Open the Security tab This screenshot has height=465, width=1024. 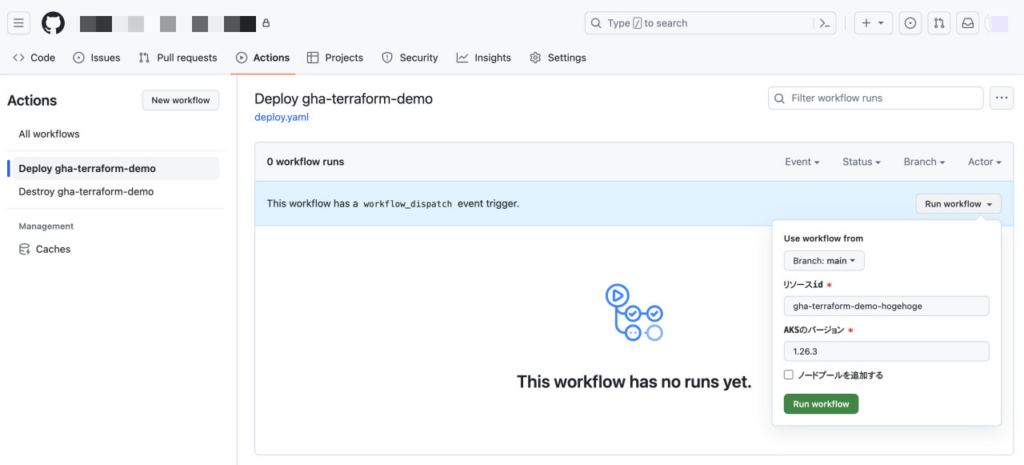(x=409, y=57)
